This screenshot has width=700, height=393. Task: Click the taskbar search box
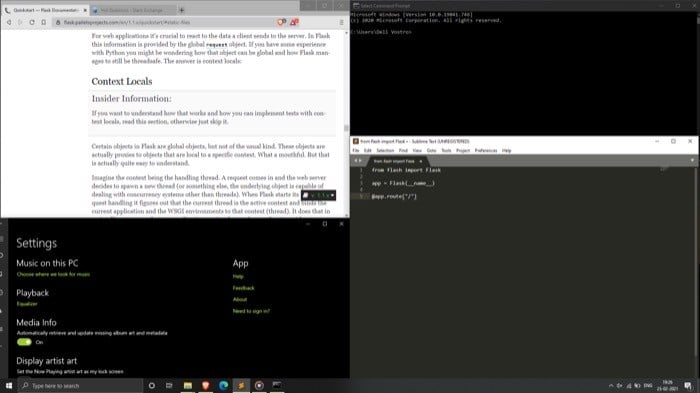coord(80,385)
